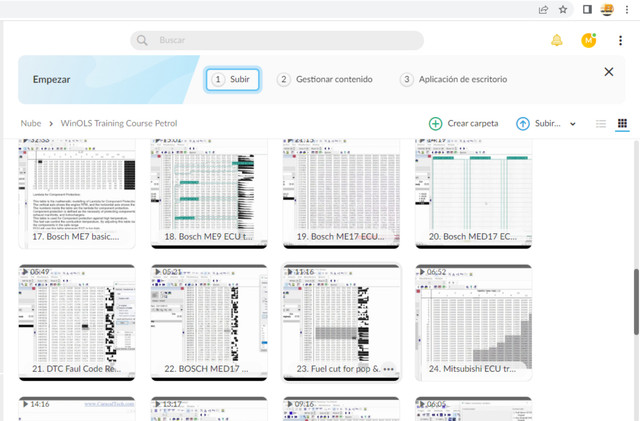The image size is (640, 421).
Task: Go to Nube in breadcrumb
Action: 31,123
